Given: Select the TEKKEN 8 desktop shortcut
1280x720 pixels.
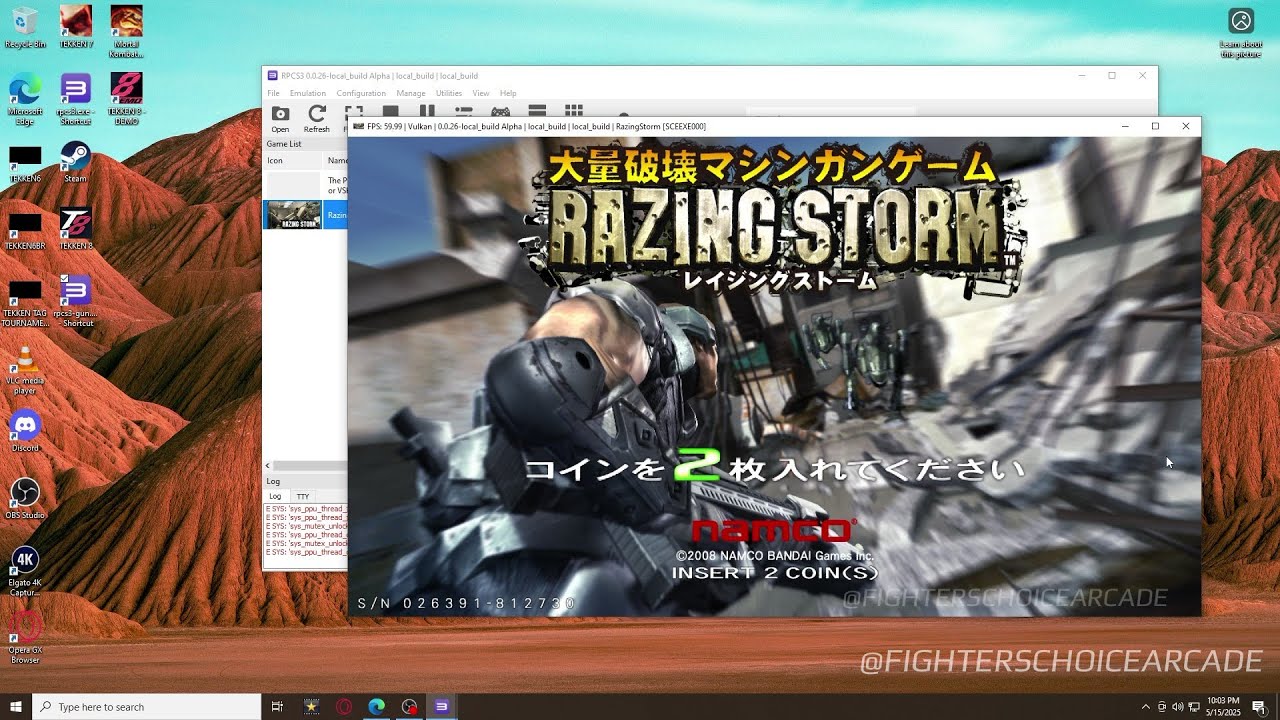Looking at the screenshot, I should [x=76, y=230].
